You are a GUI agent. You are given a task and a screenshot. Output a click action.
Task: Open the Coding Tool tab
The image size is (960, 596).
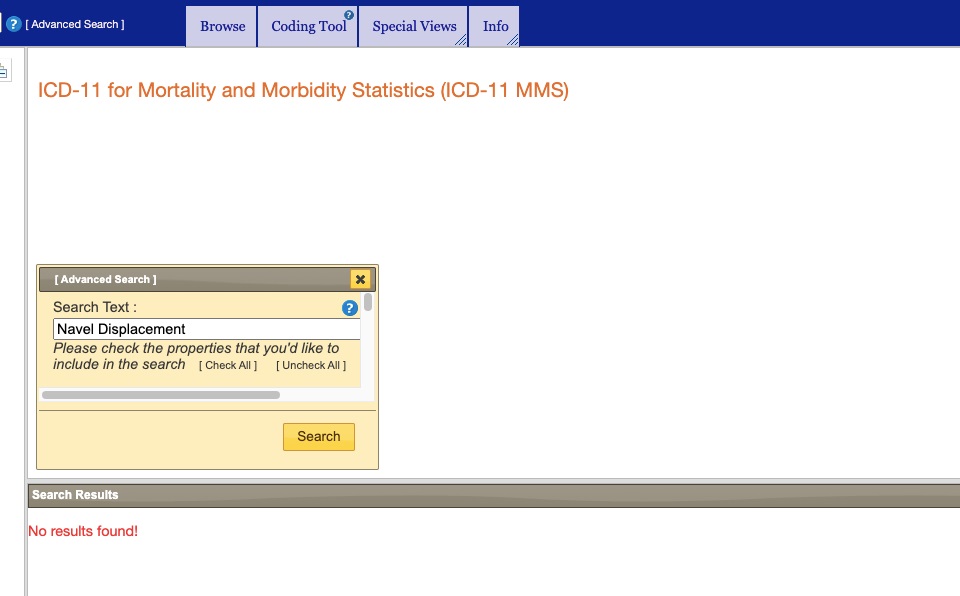pyautogui.click(x=308, y=27)
